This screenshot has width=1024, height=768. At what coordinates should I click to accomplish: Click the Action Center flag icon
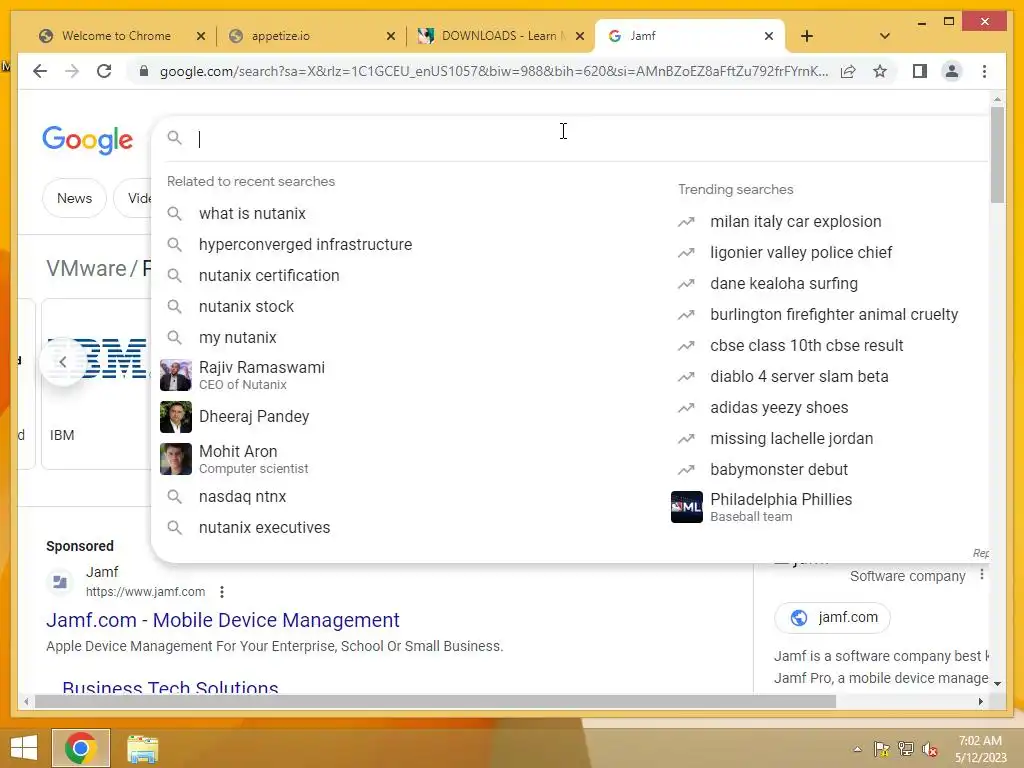click(881, 749)
